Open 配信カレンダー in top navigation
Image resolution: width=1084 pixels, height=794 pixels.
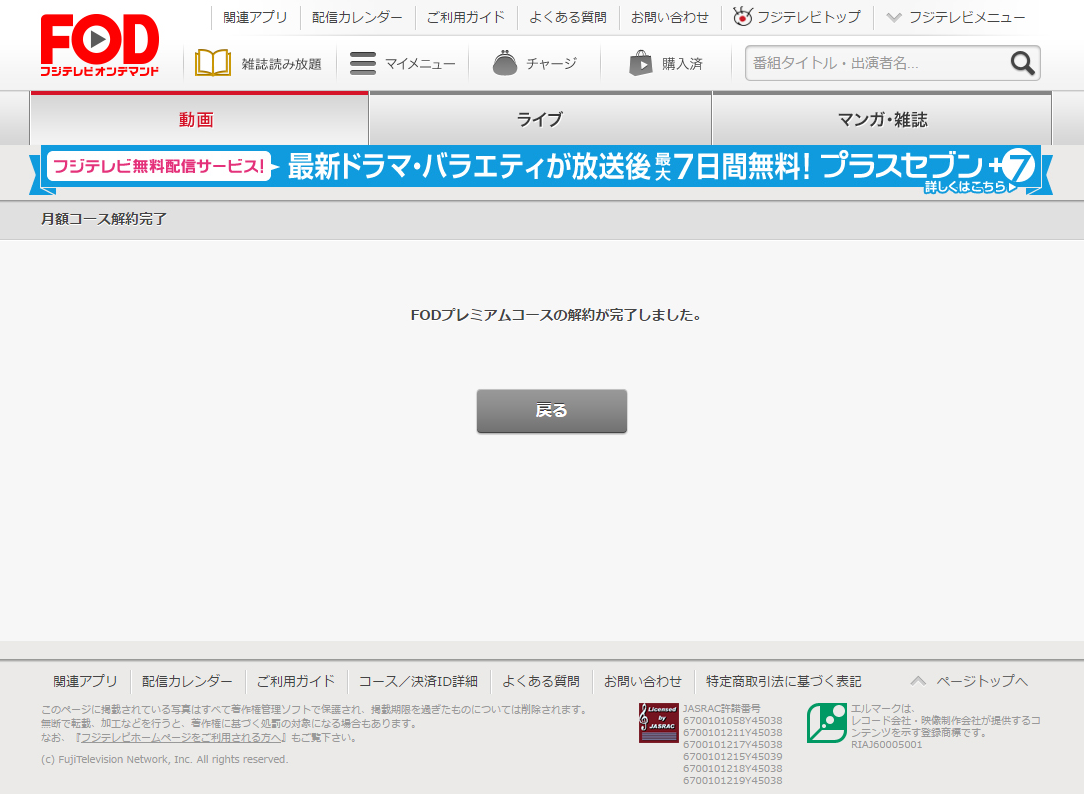tap(357, 17)
